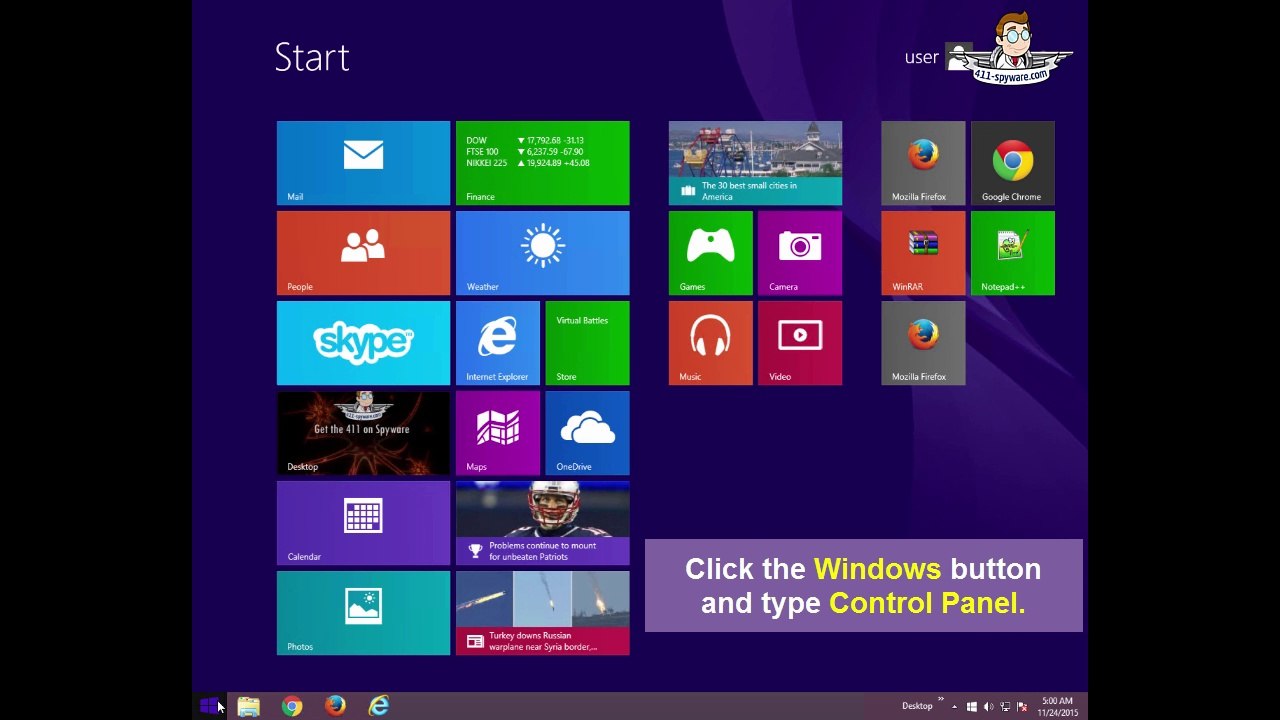Show hidden tray icons arrow
Image resolution: width=1280 pixels, height=720 pixels.
[x=954, y=707]
